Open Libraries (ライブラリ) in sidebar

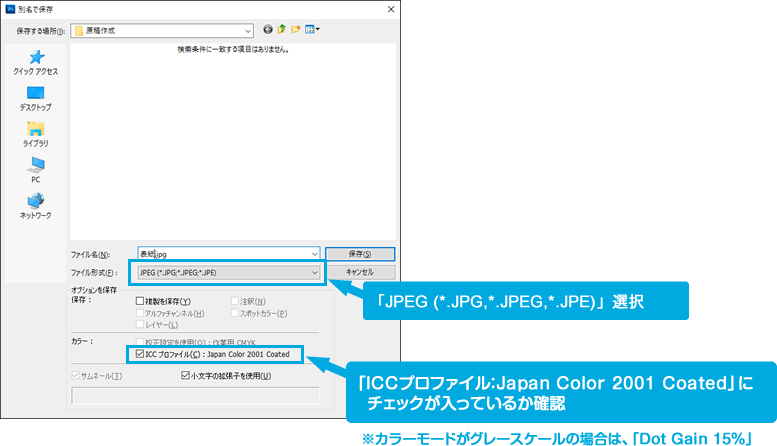point(36,134)
